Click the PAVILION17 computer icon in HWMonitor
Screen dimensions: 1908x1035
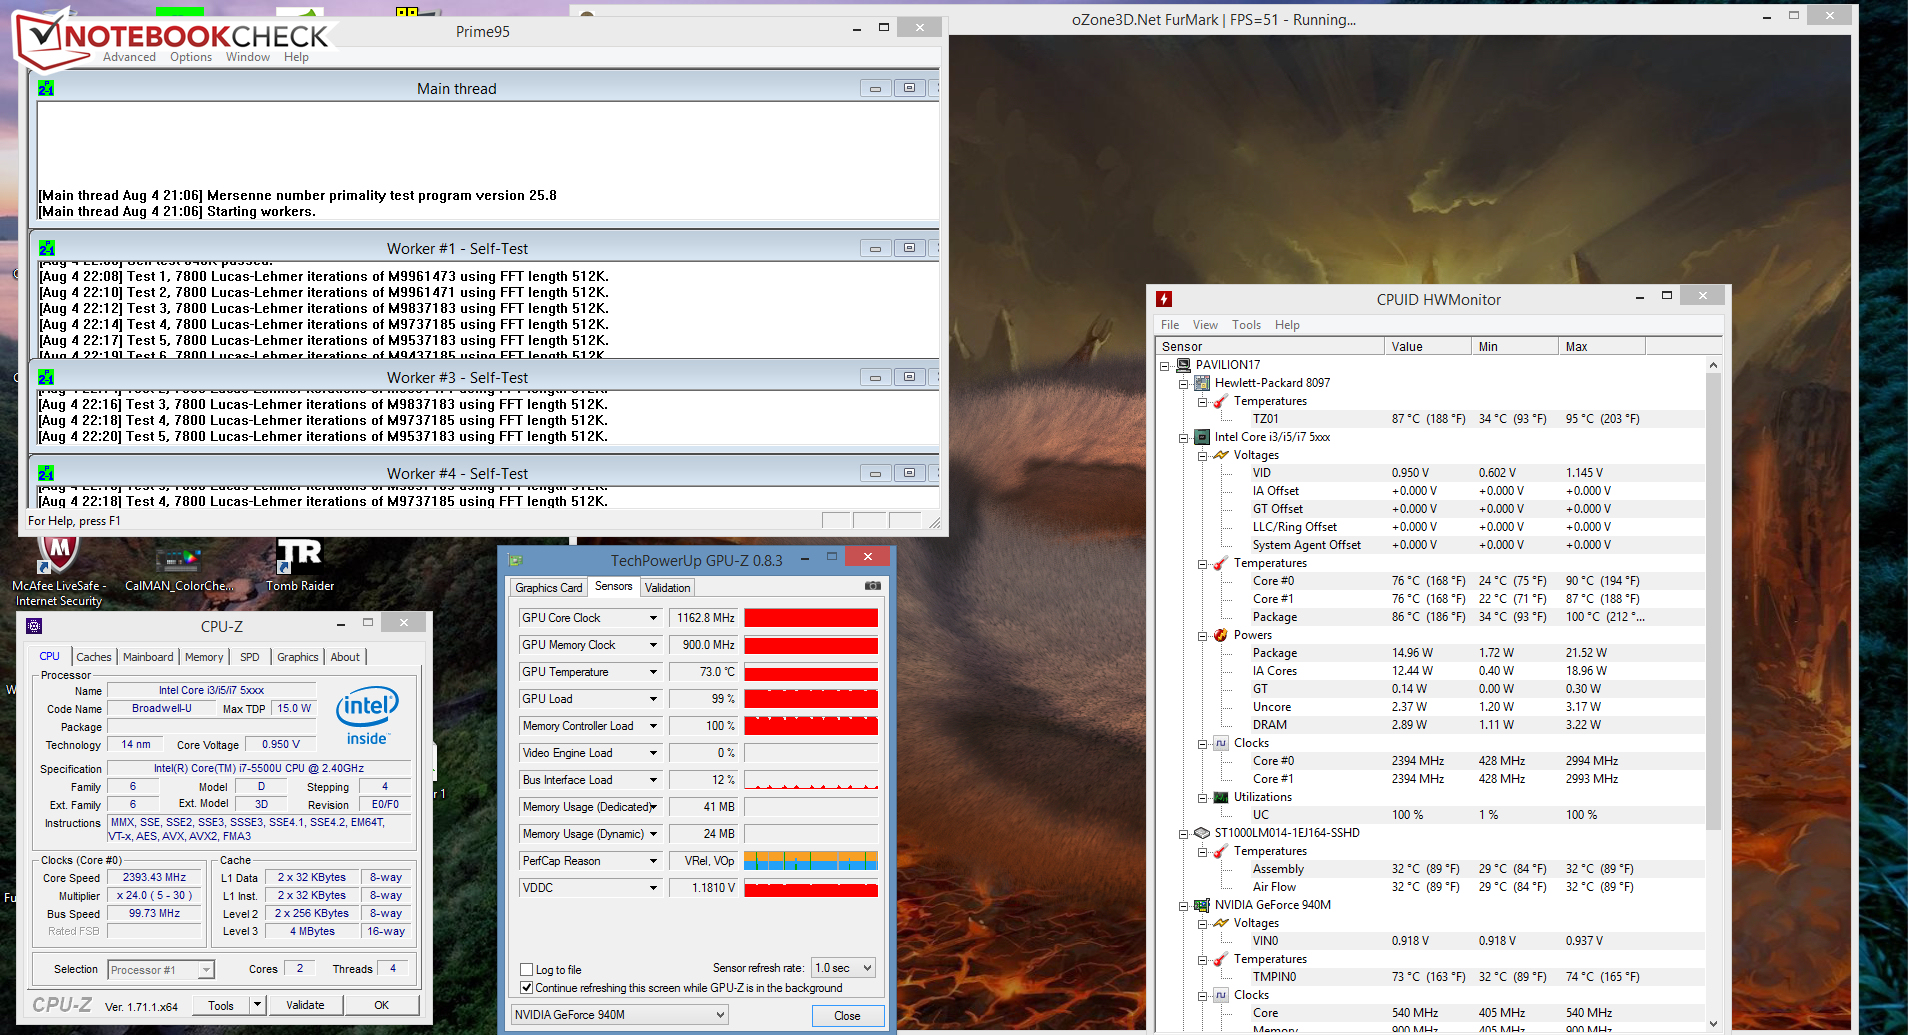[x=1184, y=365]
